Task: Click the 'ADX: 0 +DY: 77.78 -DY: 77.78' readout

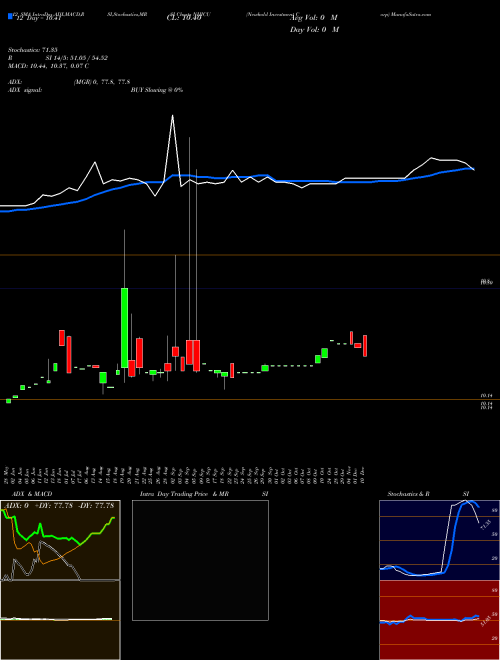Action: [60, 505]
